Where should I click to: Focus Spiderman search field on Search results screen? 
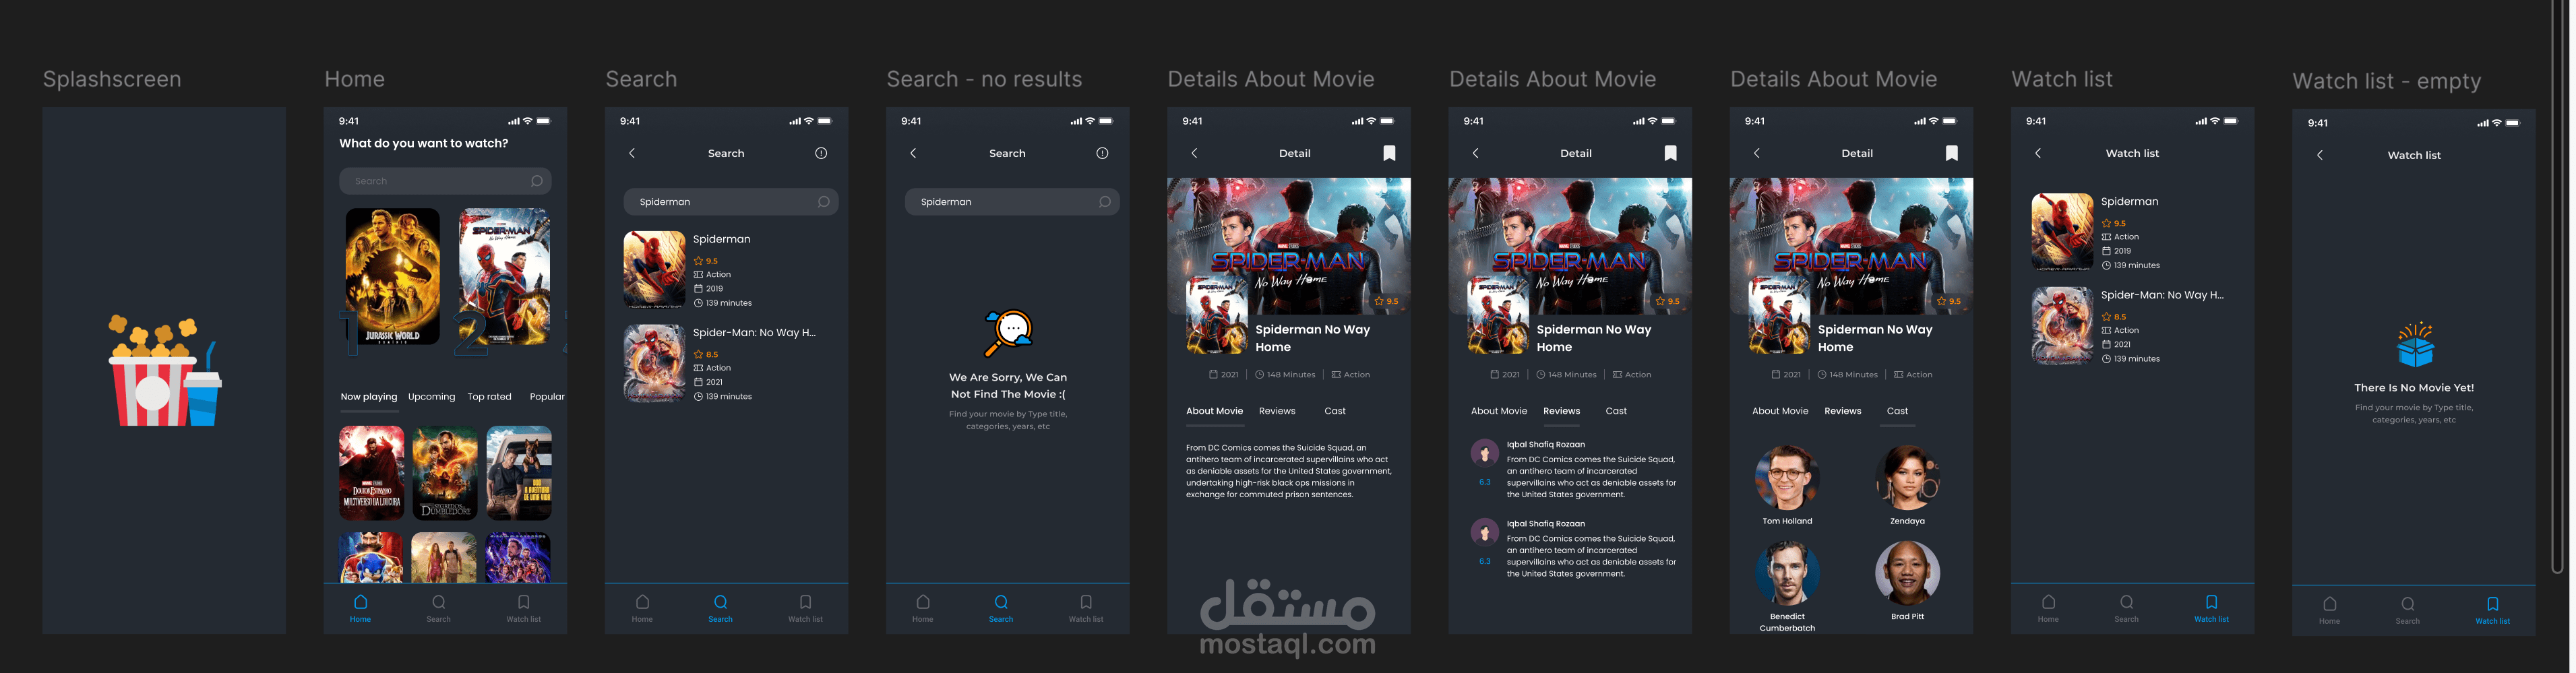pos(731,202)
